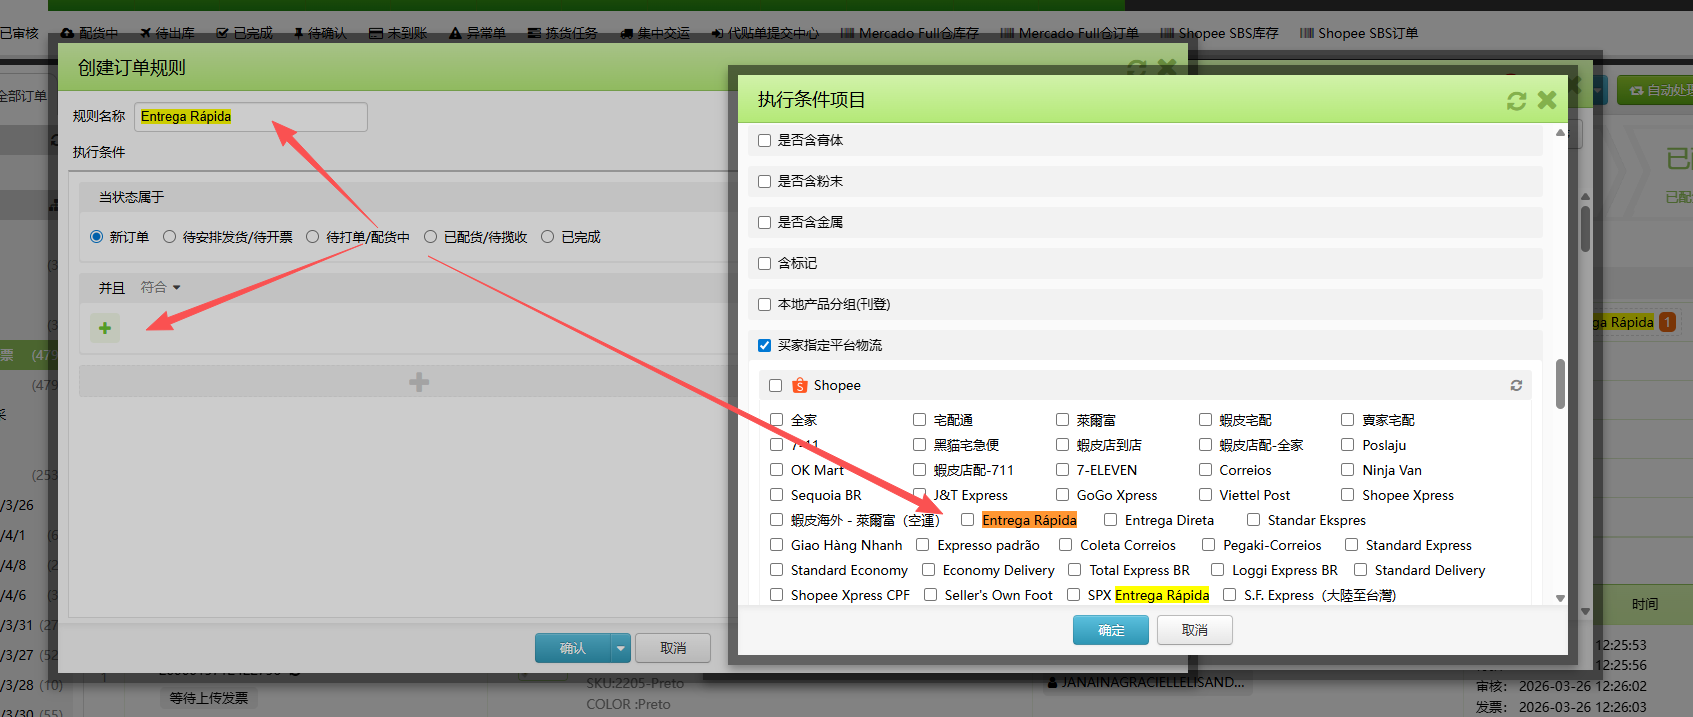Click 取消 in the create rule dialog
Viewport: 1693px width, 717px height.
pyautogui.click(x=673, y=649)
